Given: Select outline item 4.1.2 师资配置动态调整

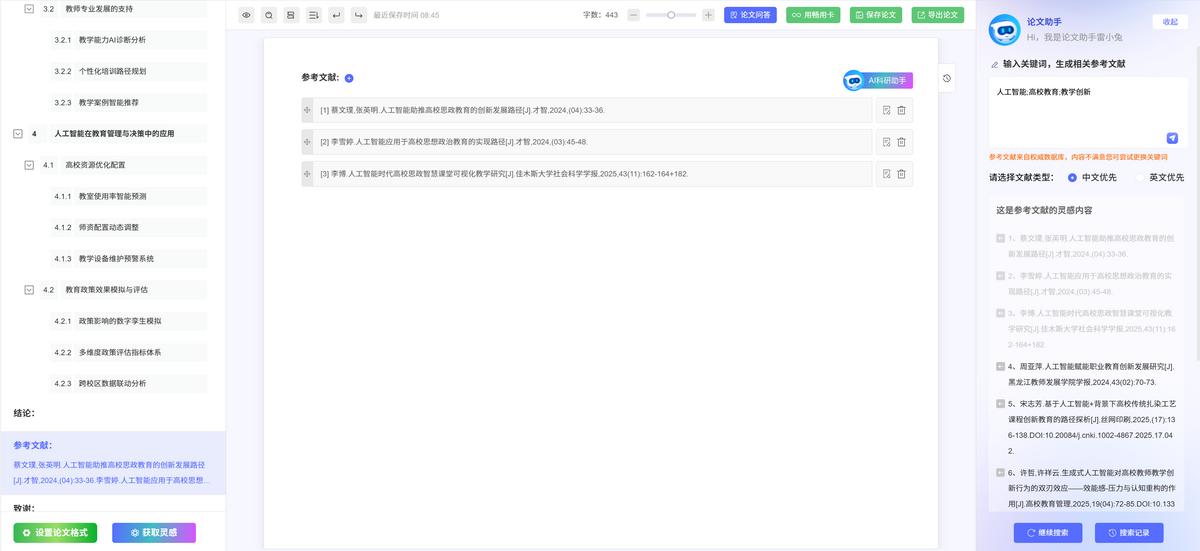Looking at the screenshot, I should click(127, 227).
